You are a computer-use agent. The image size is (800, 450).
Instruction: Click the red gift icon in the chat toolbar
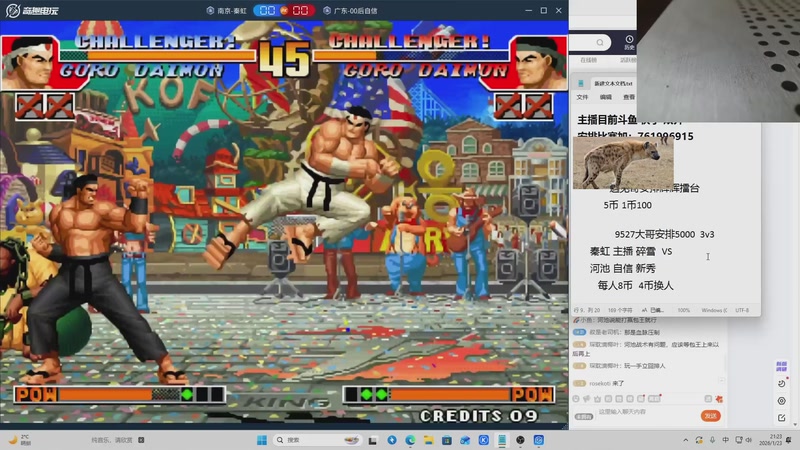click(719, 399)
